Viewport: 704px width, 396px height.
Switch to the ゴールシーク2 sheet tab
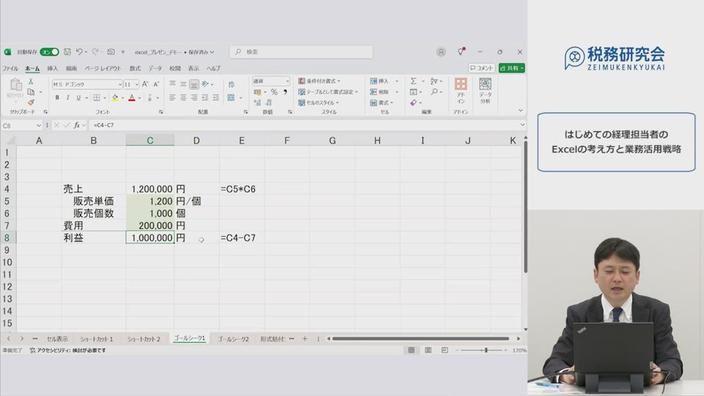(233, 339)
